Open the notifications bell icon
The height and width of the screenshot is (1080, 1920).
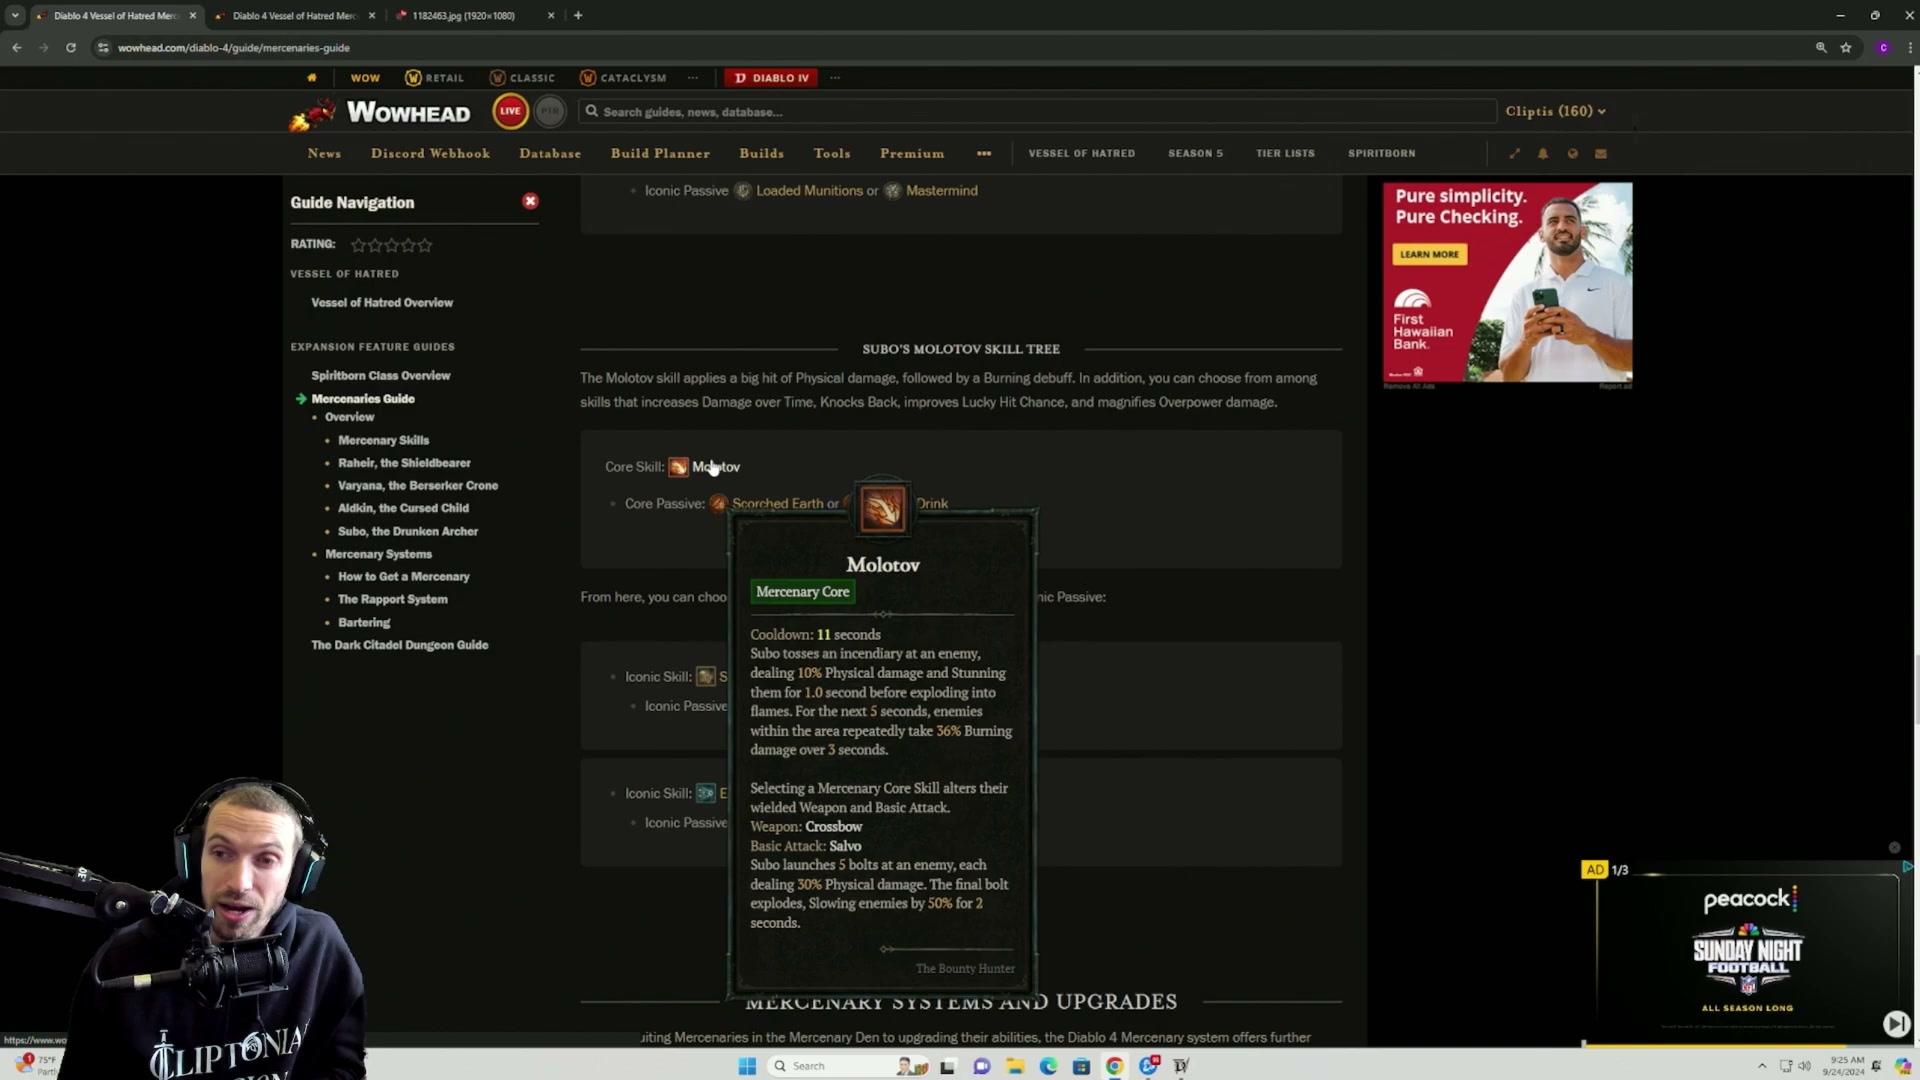click(x=1543, y=153)
